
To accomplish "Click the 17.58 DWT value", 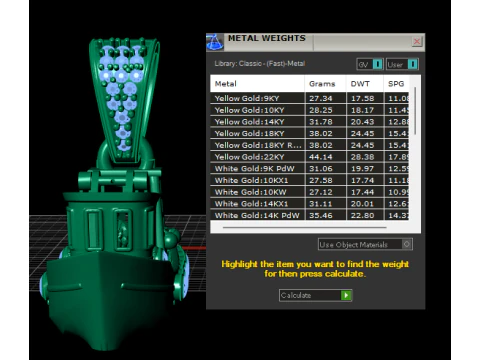I will coord(362,98).
